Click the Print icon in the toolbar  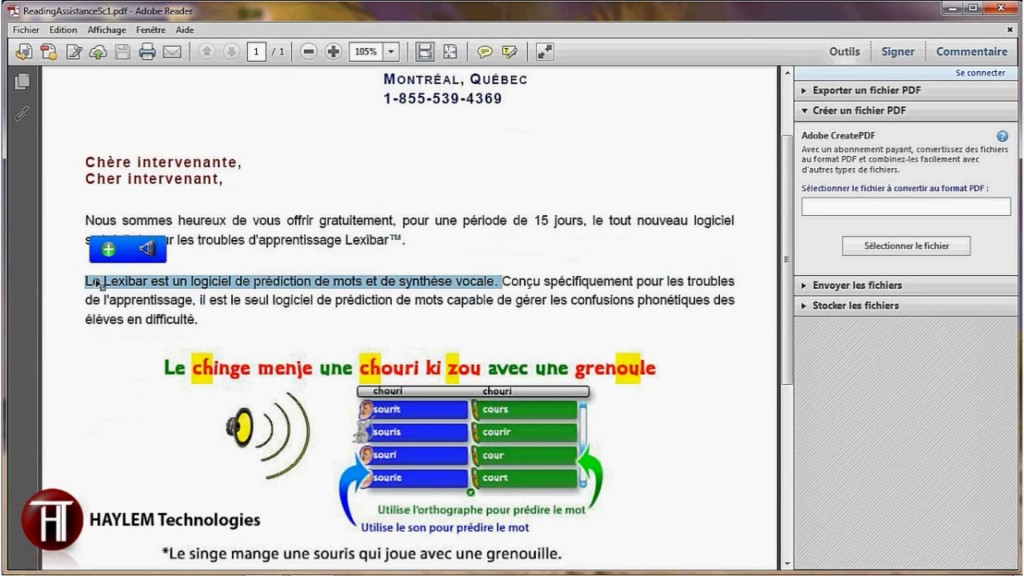(147, 52)
